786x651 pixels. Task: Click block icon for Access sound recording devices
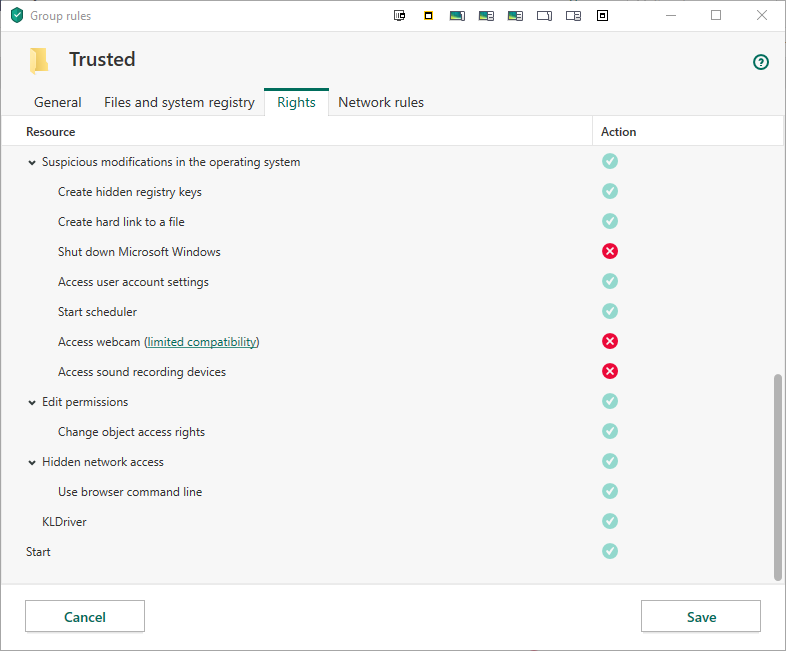(x=610, y=371)
